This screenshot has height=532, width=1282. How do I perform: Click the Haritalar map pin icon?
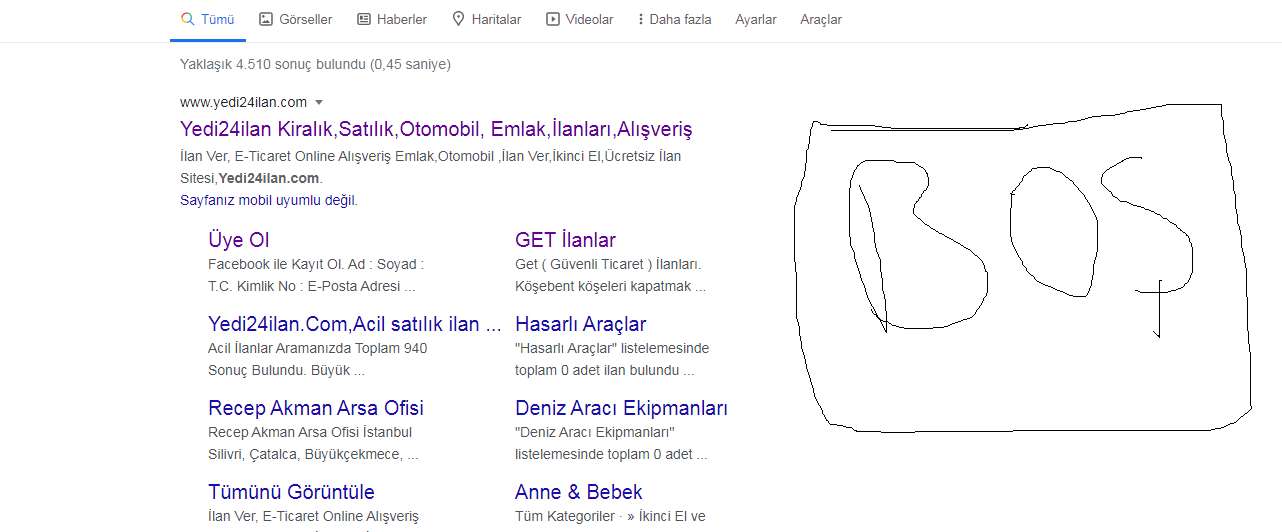458,19
